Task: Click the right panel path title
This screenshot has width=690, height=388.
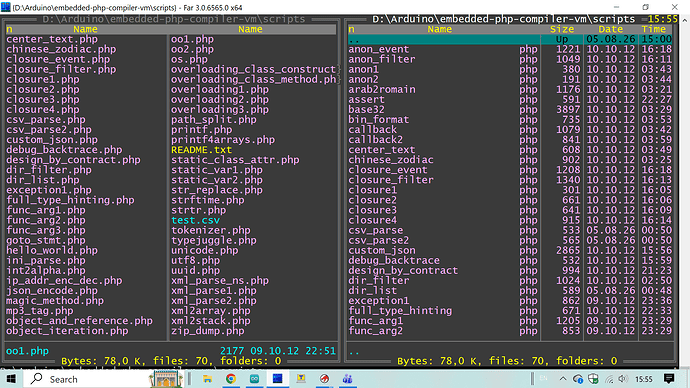Action: pyautogui.click(x=503, y=19)
